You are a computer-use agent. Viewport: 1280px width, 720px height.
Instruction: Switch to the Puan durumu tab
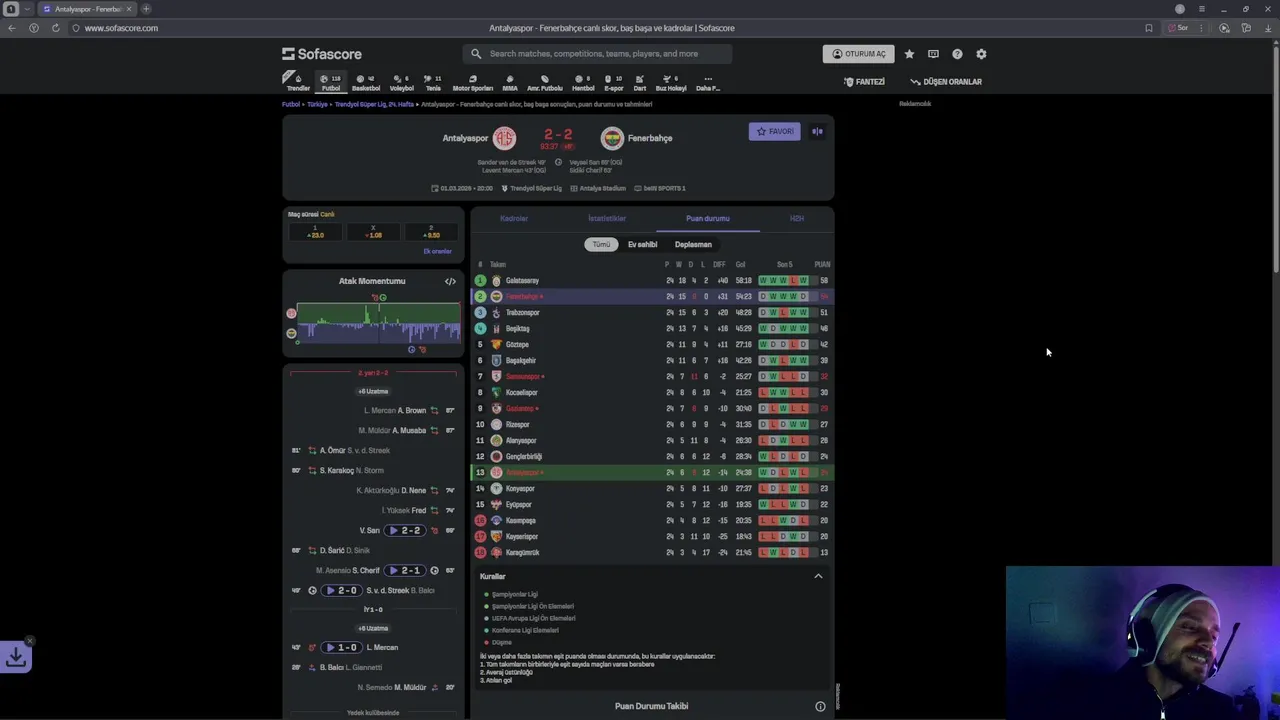pos(708,218)
